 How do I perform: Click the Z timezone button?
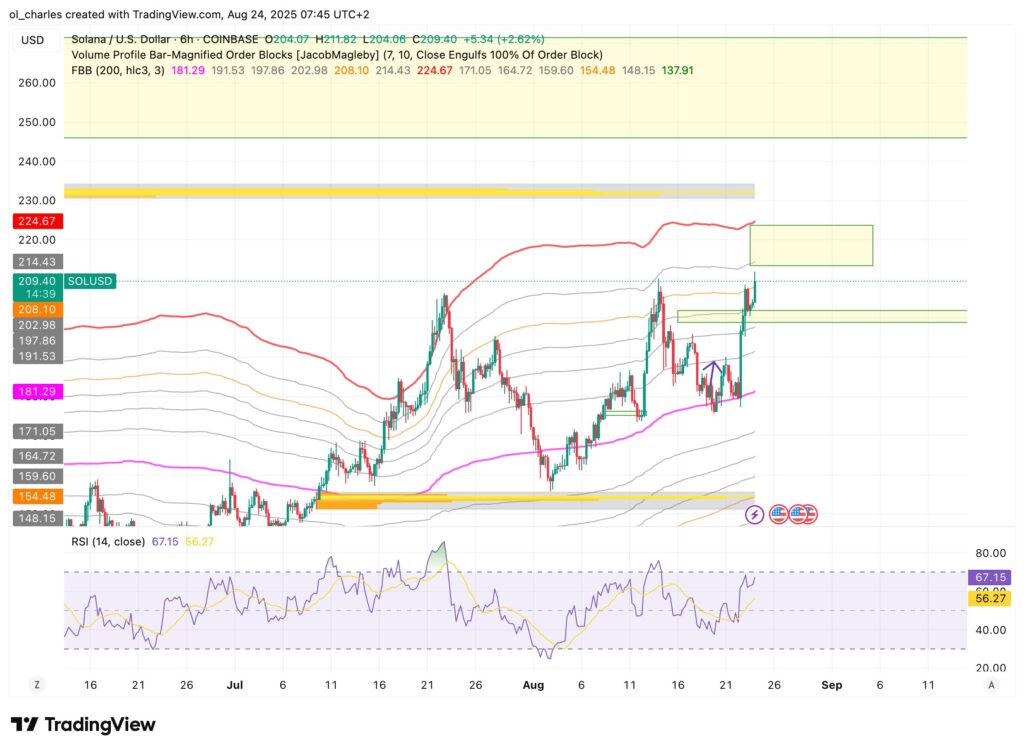[x=36, y=685]
